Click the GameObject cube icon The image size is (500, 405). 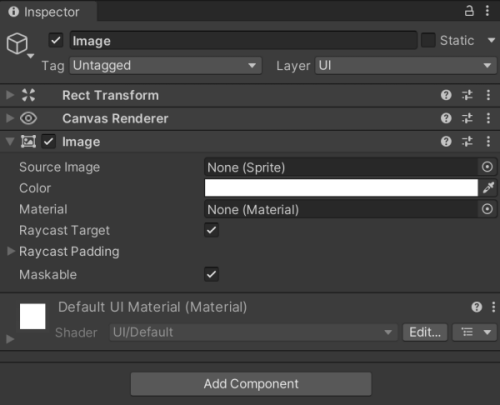coord(17,44)
